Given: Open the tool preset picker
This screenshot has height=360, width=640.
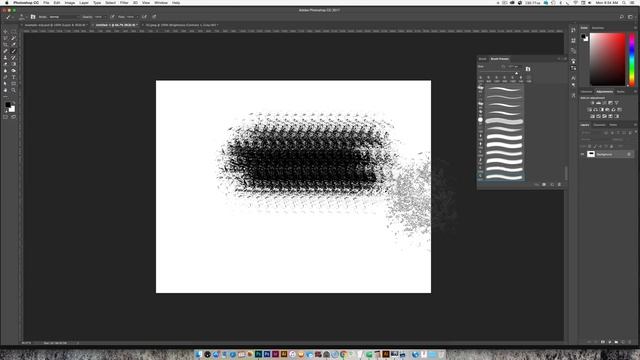Looking at the screenshot, I should (9, 17).
